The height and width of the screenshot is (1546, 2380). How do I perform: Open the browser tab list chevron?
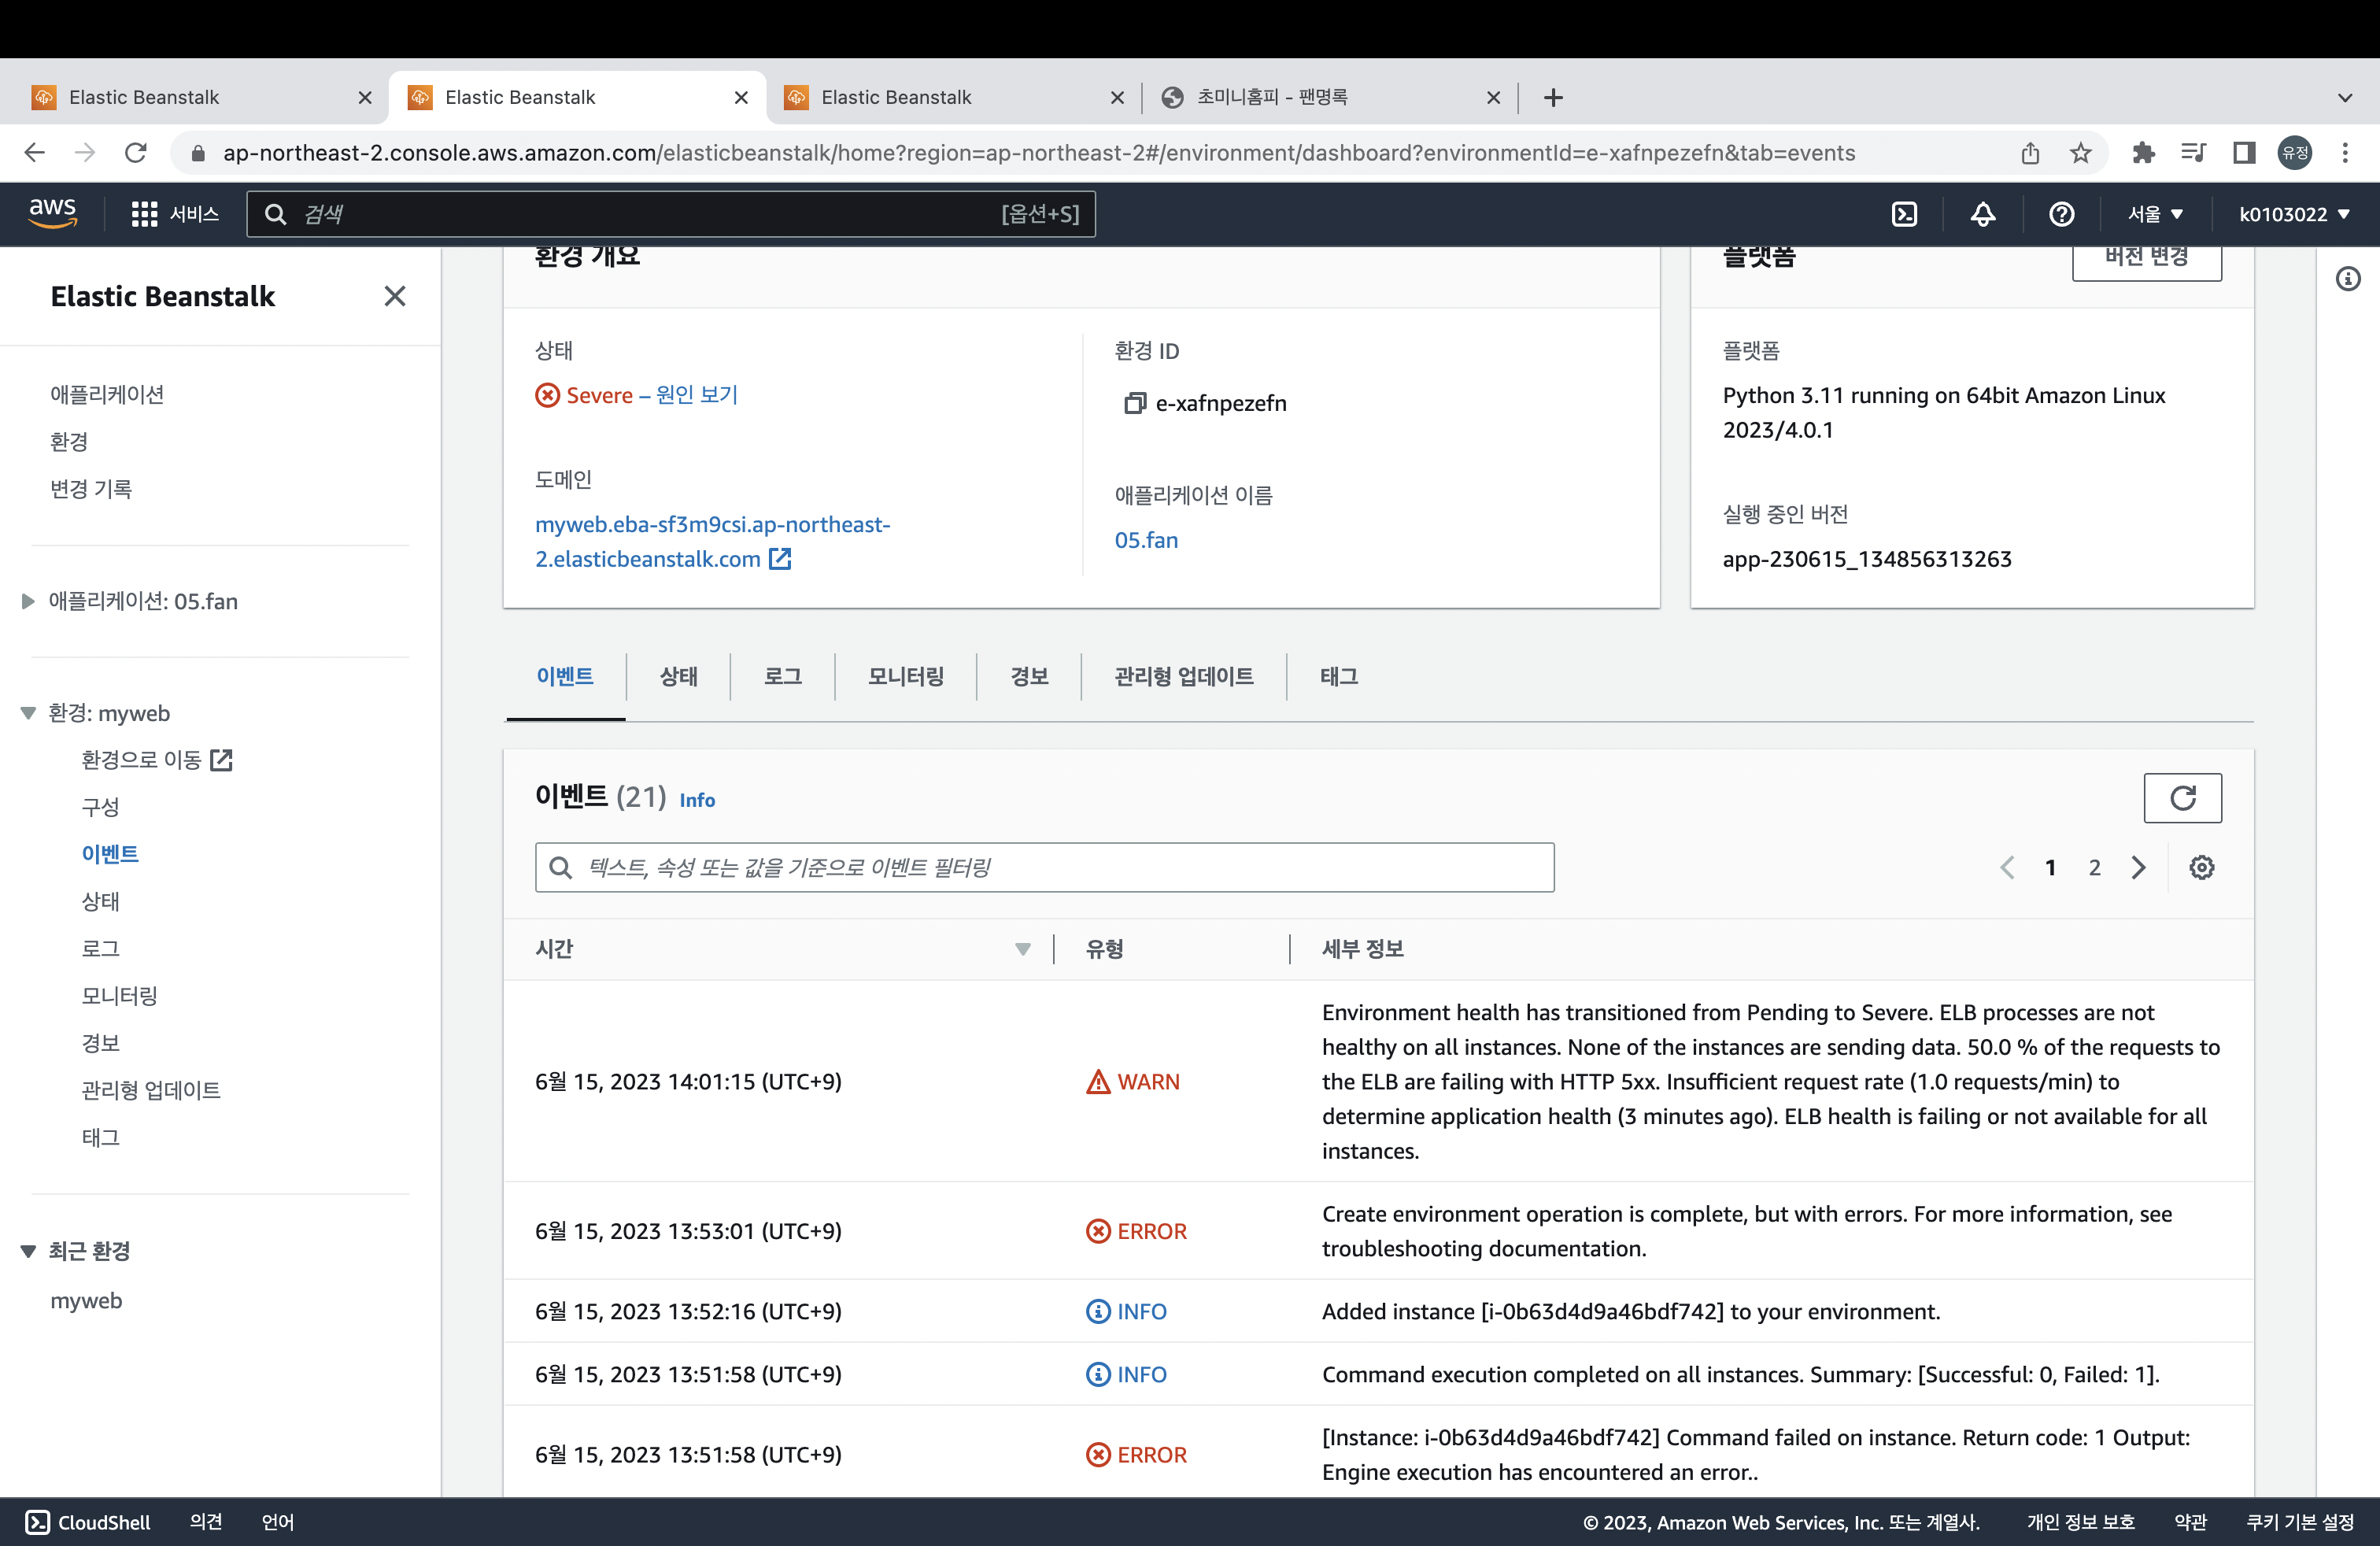coord(2345,97)
